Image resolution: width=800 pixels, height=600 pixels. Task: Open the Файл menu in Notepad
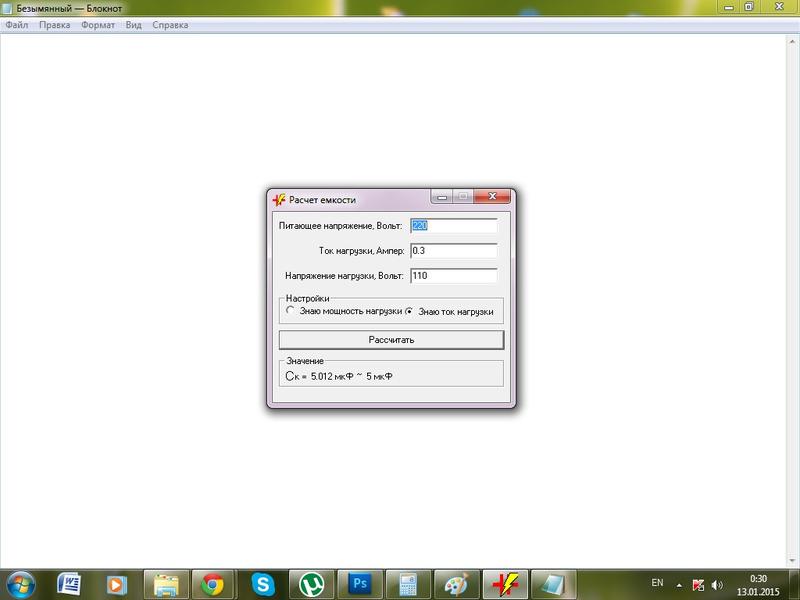16,24
